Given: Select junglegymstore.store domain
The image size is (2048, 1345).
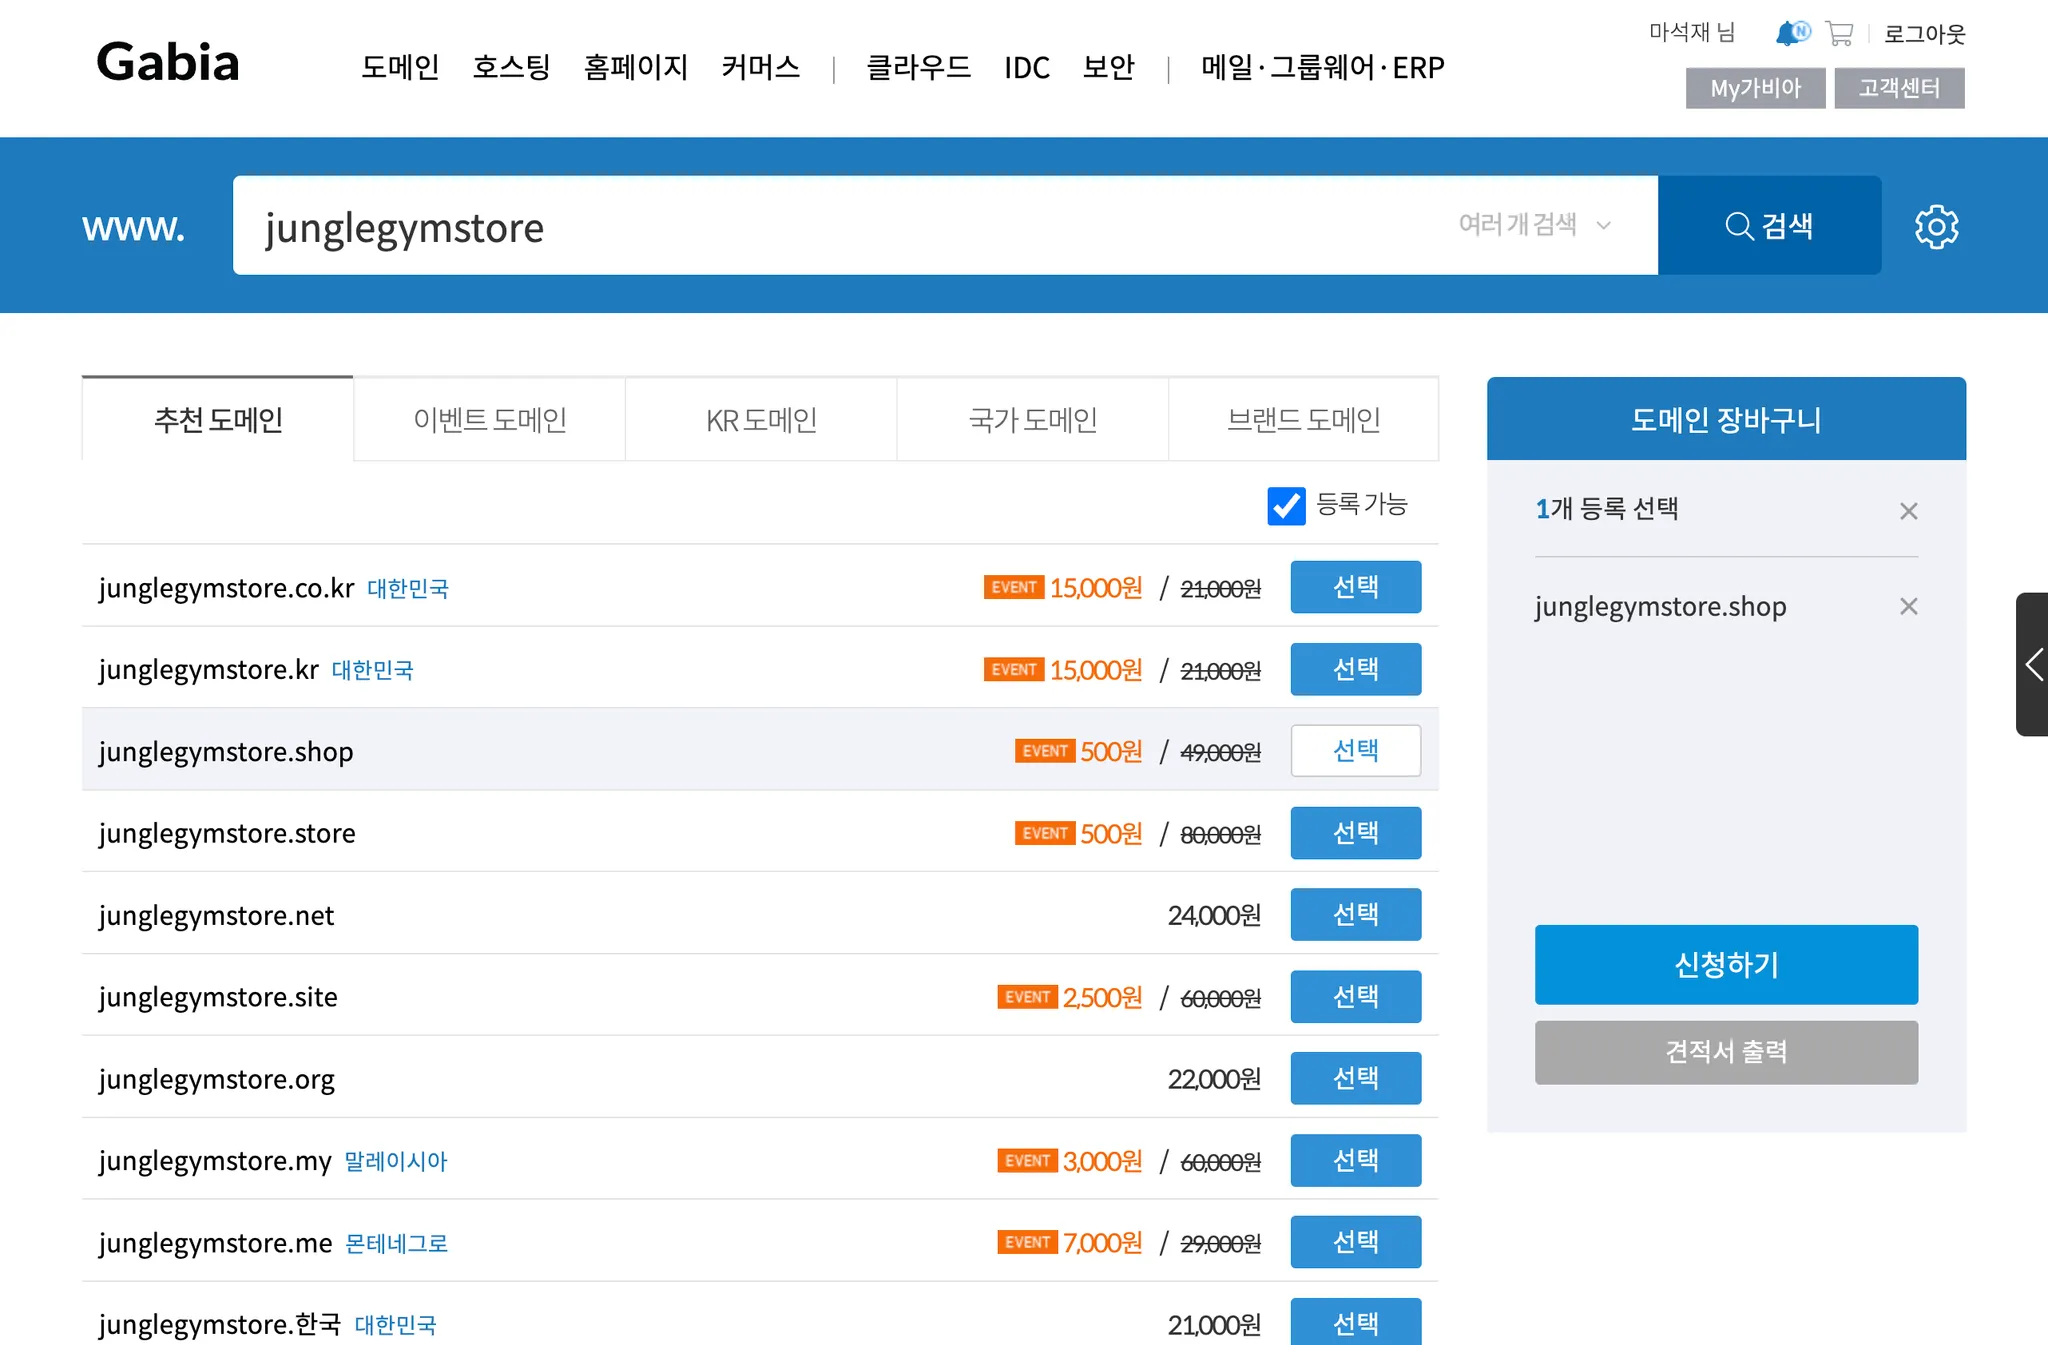Looking at the screenshot, I should [1355, 833].
